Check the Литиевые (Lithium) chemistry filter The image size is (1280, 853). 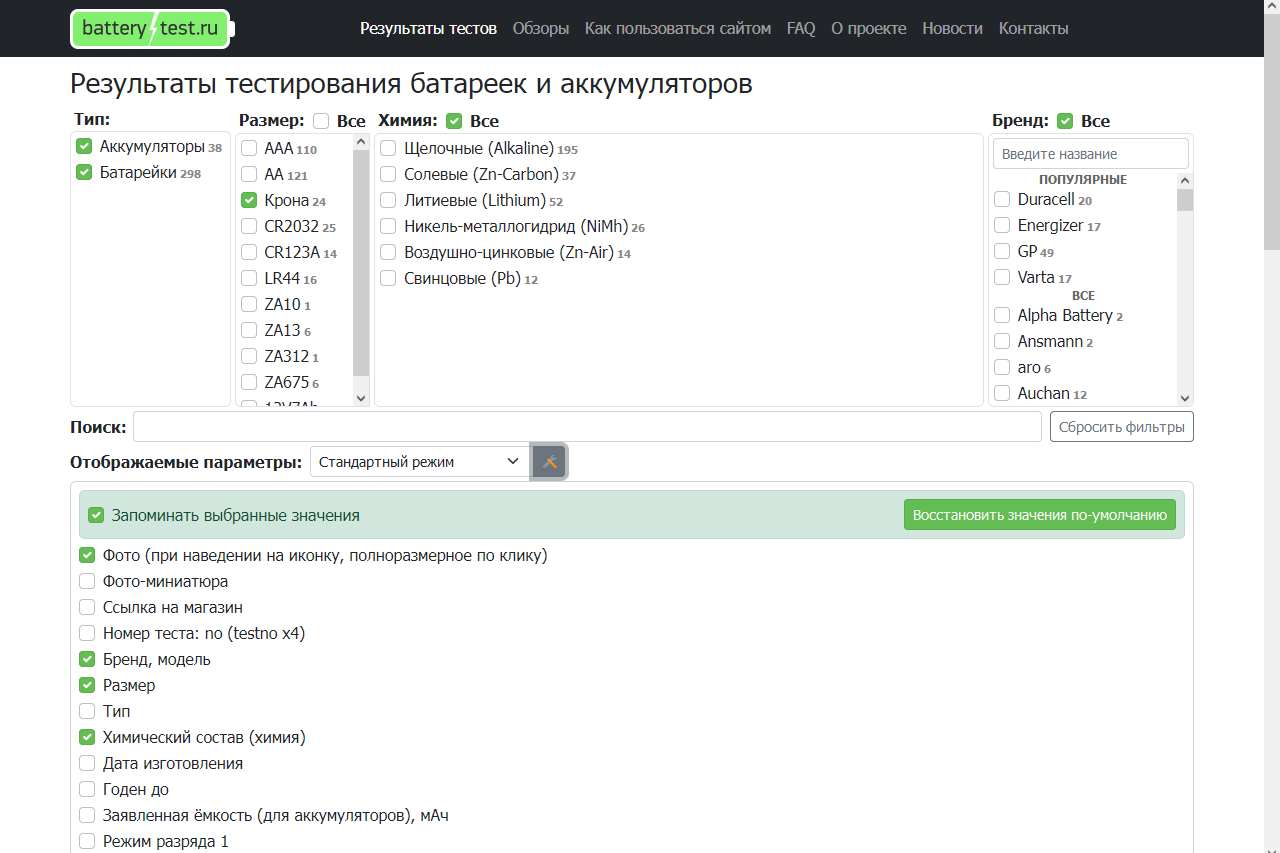[x=387, y=200]
